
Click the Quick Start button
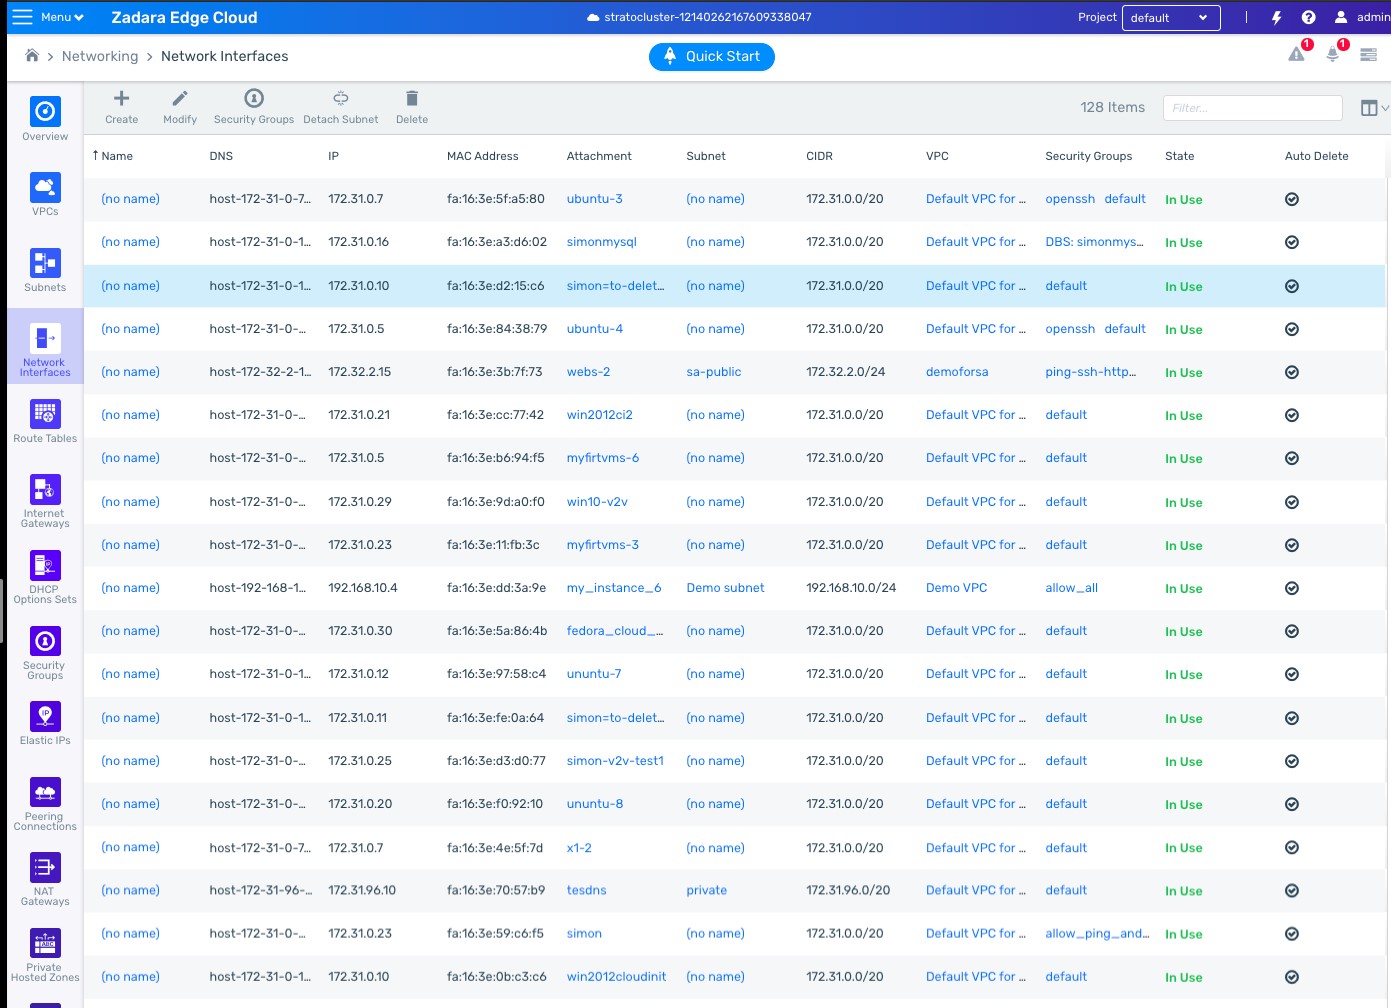tap(712, 57)
